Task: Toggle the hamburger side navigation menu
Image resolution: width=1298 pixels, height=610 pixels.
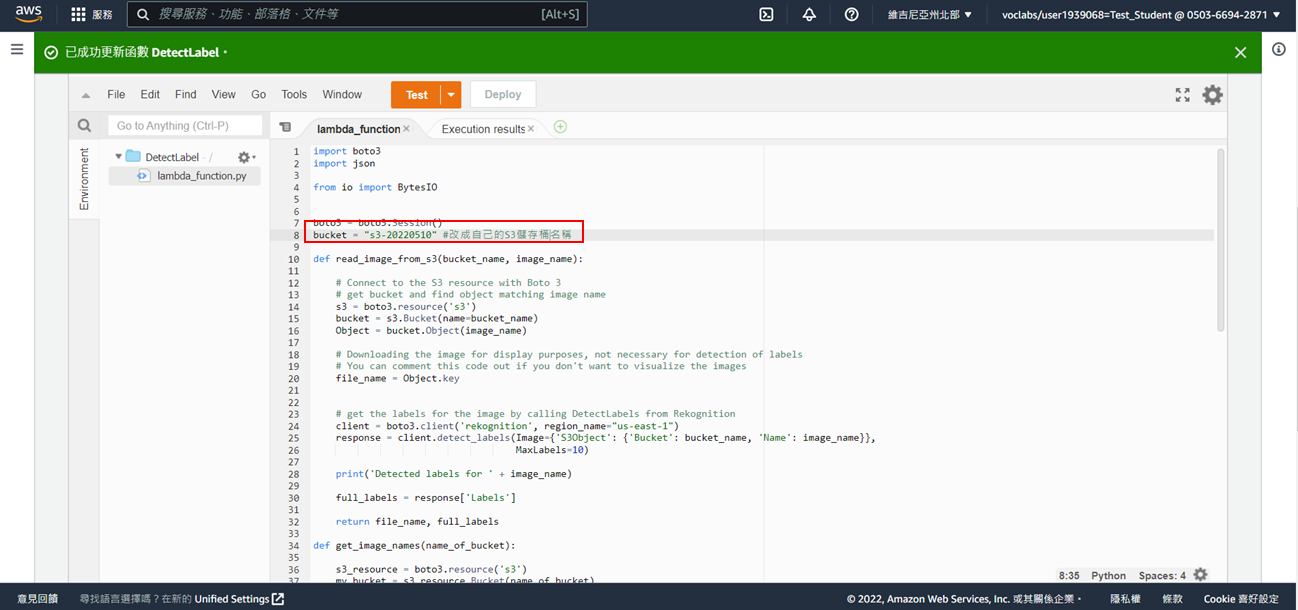Action: click(17, 49)
